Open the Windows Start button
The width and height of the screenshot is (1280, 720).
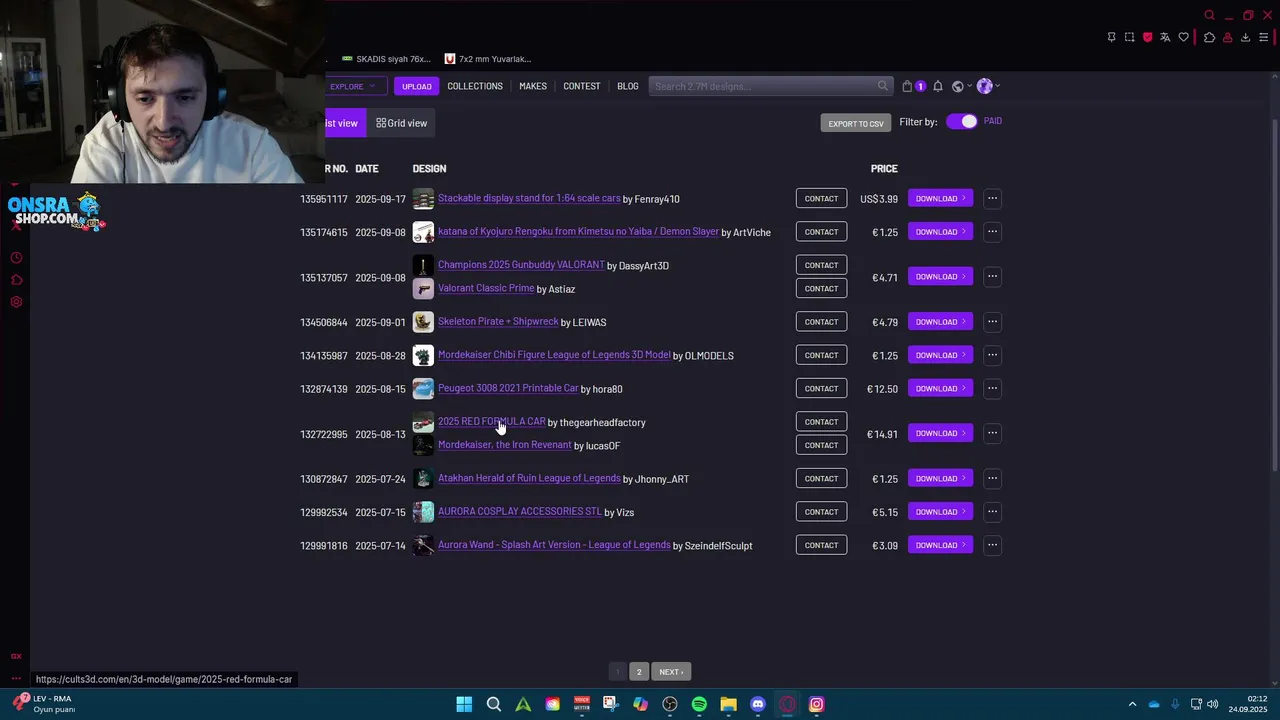464,704
